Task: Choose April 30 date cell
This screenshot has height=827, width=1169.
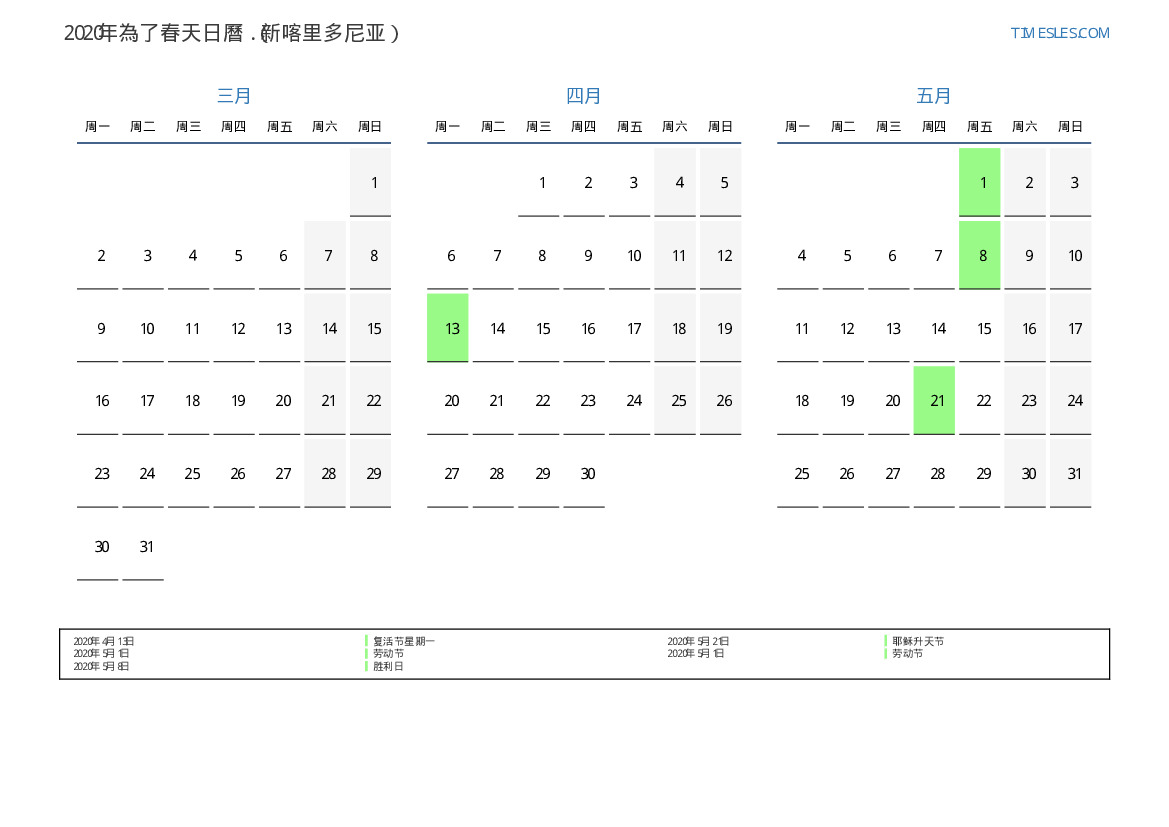Action: point(584,473)
